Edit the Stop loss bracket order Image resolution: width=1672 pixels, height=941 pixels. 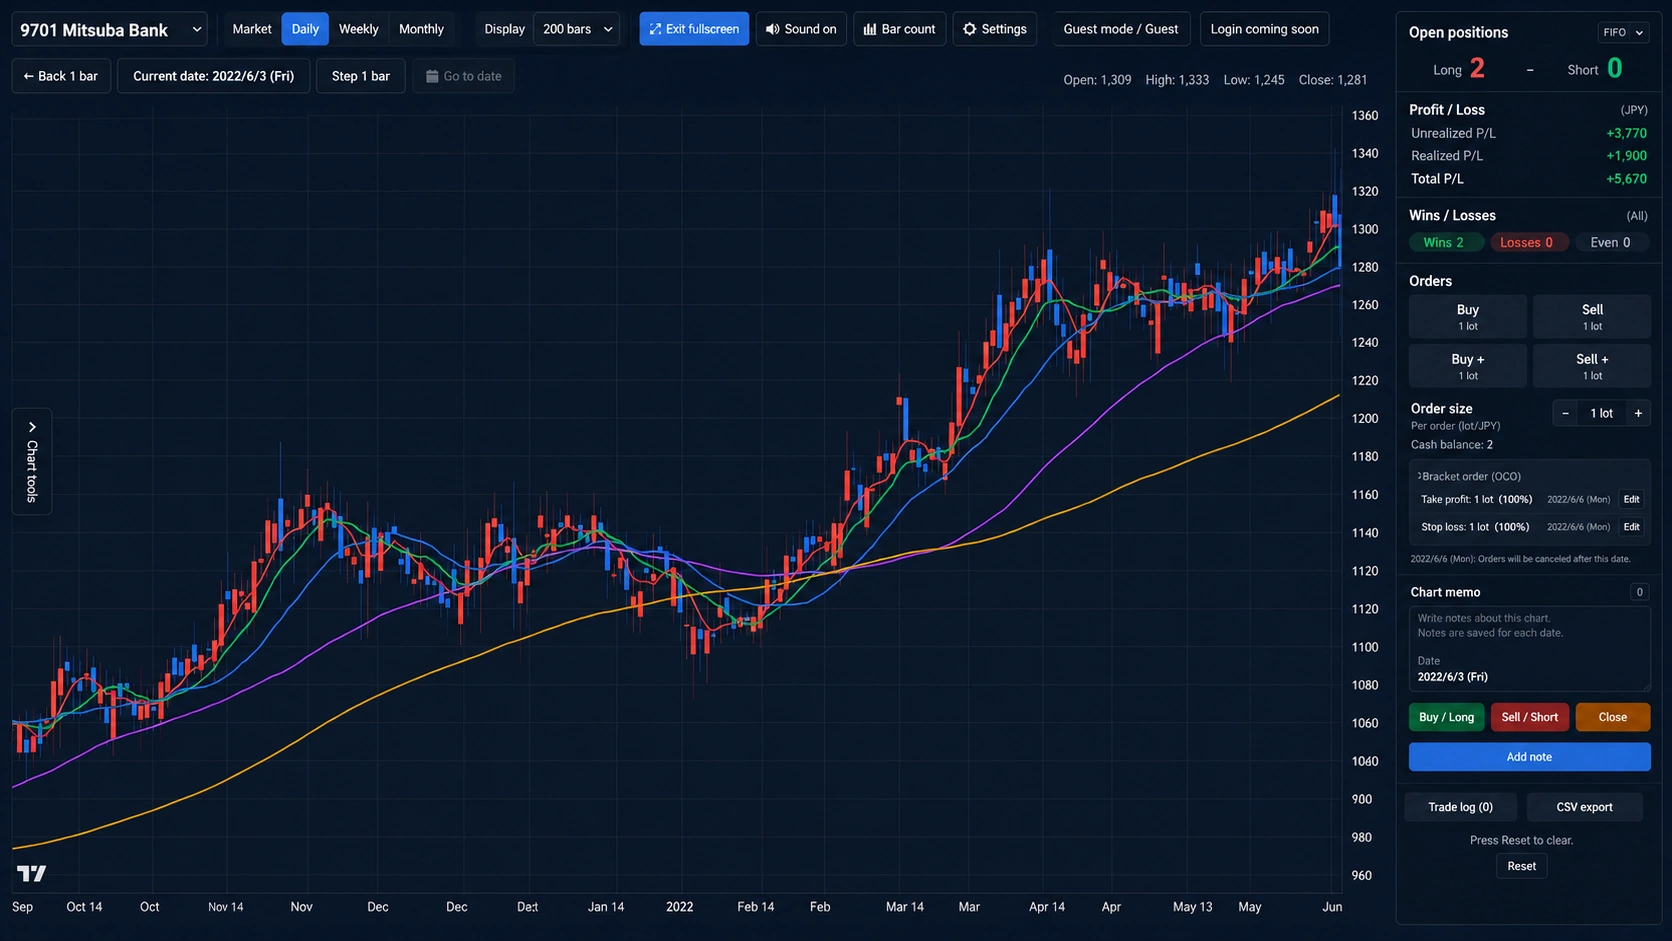(1631, 527)
